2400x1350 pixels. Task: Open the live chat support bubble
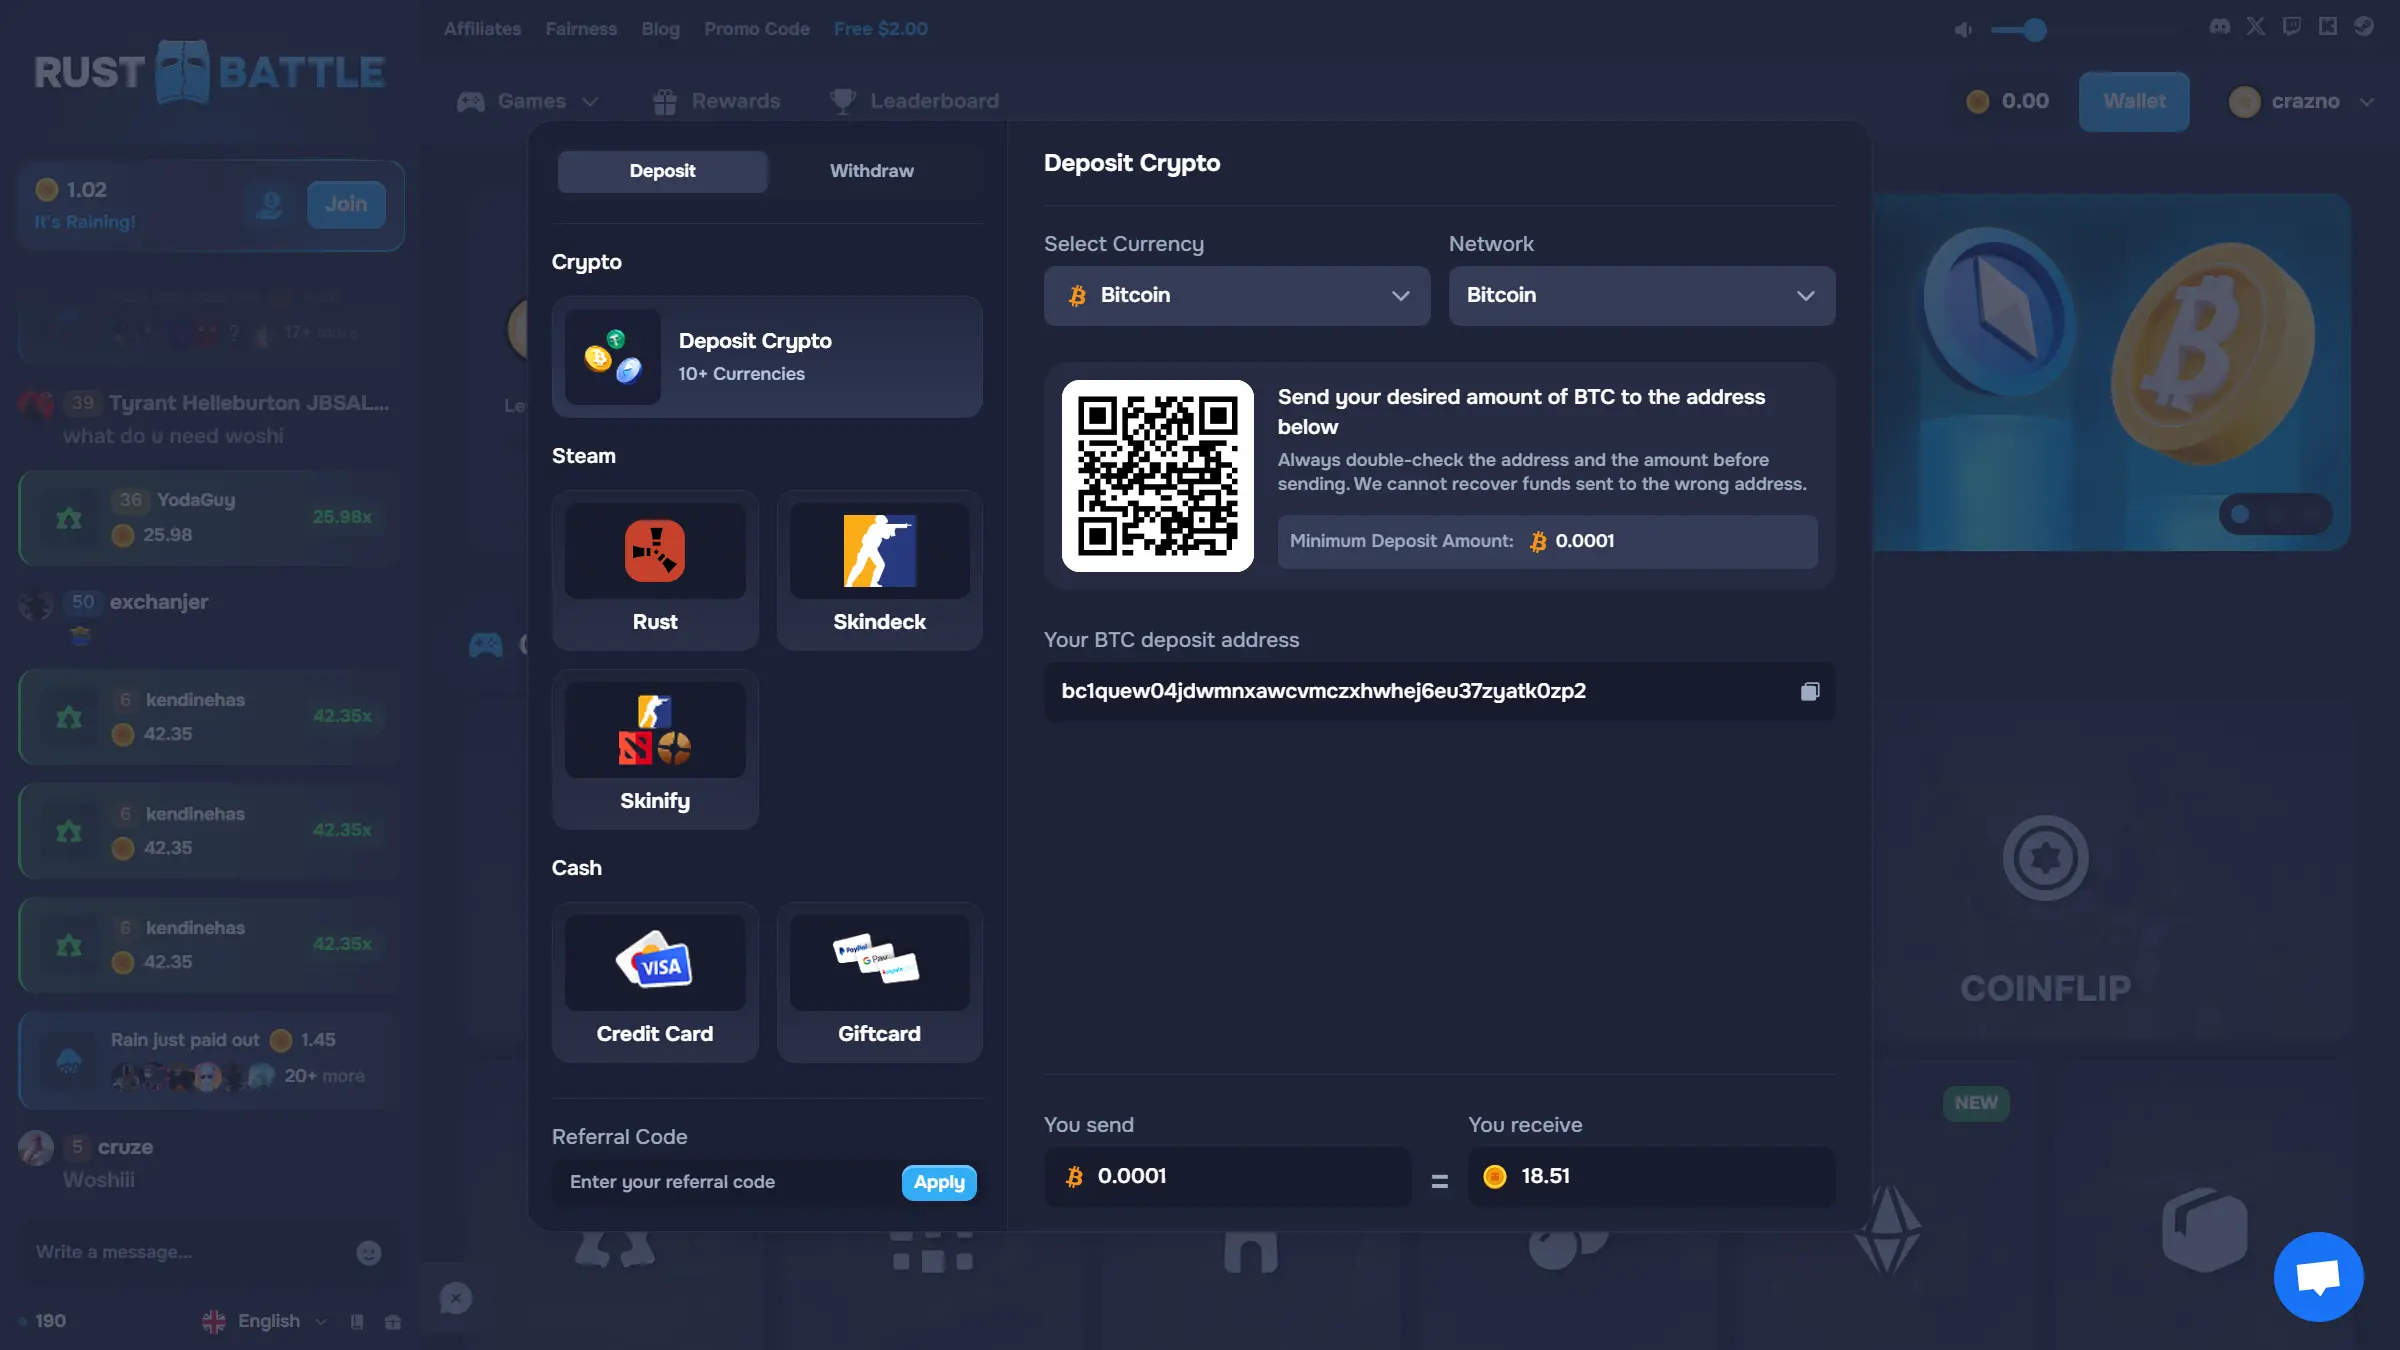click(x=2318, y=1277)
